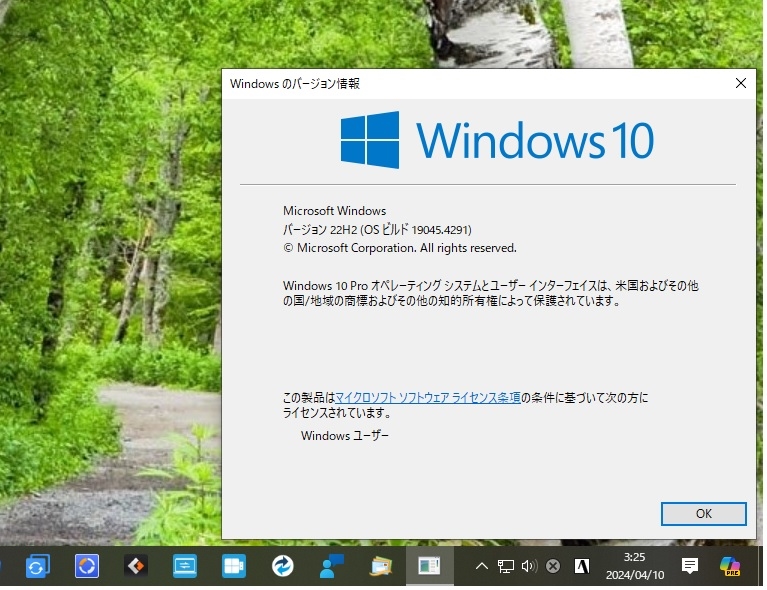Click the Windows のバージョン情報 title bar text
This screenshot has width=767, height=590.
tap(295, 84)
